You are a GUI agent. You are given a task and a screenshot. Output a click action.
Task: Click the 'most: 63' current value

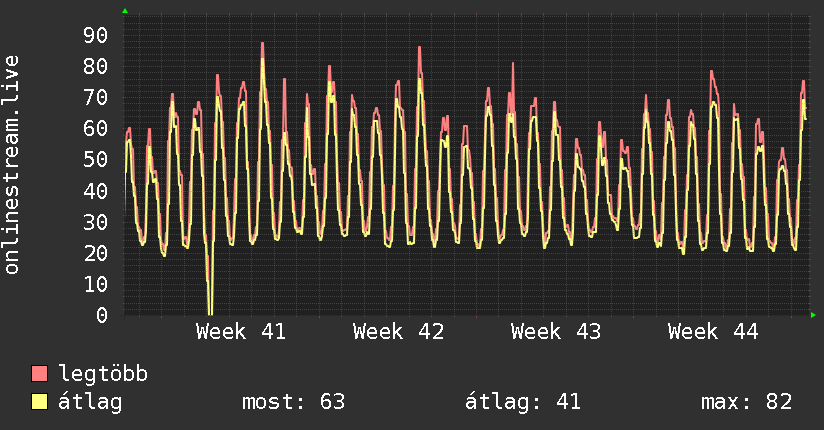tap(293, 402)
